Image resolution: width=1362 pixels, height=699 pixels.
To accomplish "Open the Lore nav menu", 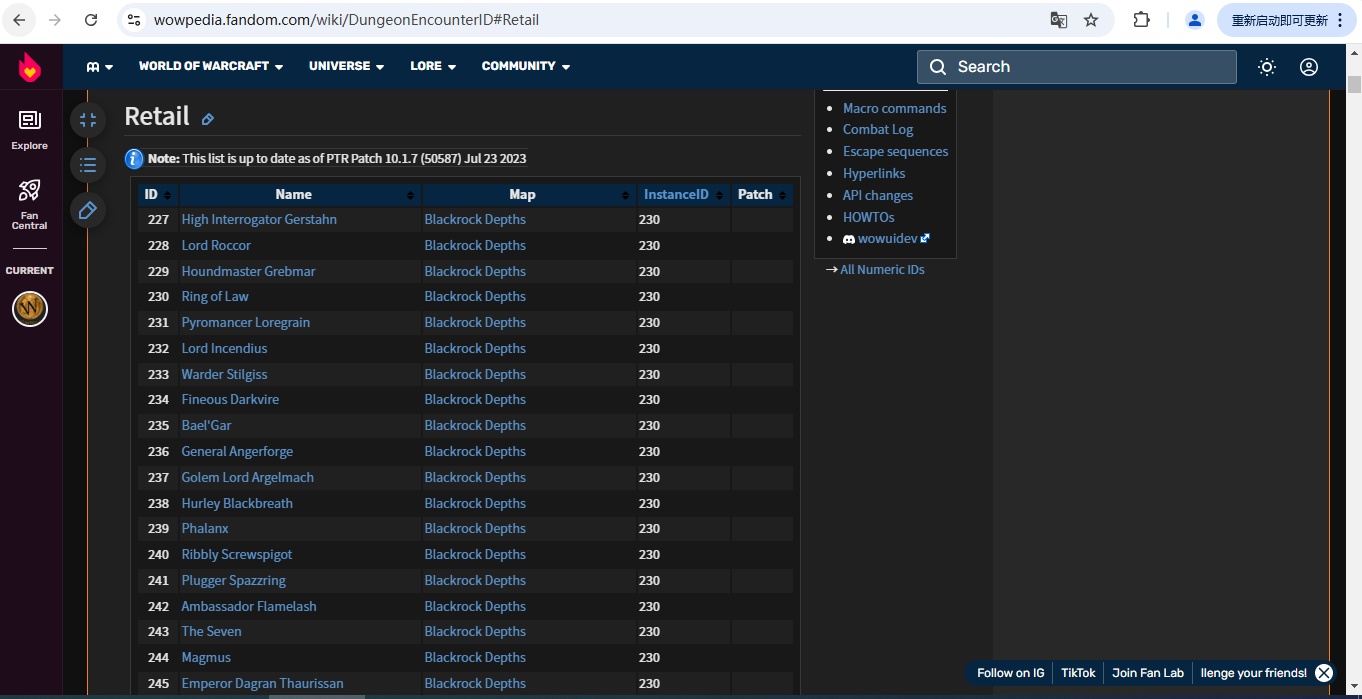I will tap(433, 66).
